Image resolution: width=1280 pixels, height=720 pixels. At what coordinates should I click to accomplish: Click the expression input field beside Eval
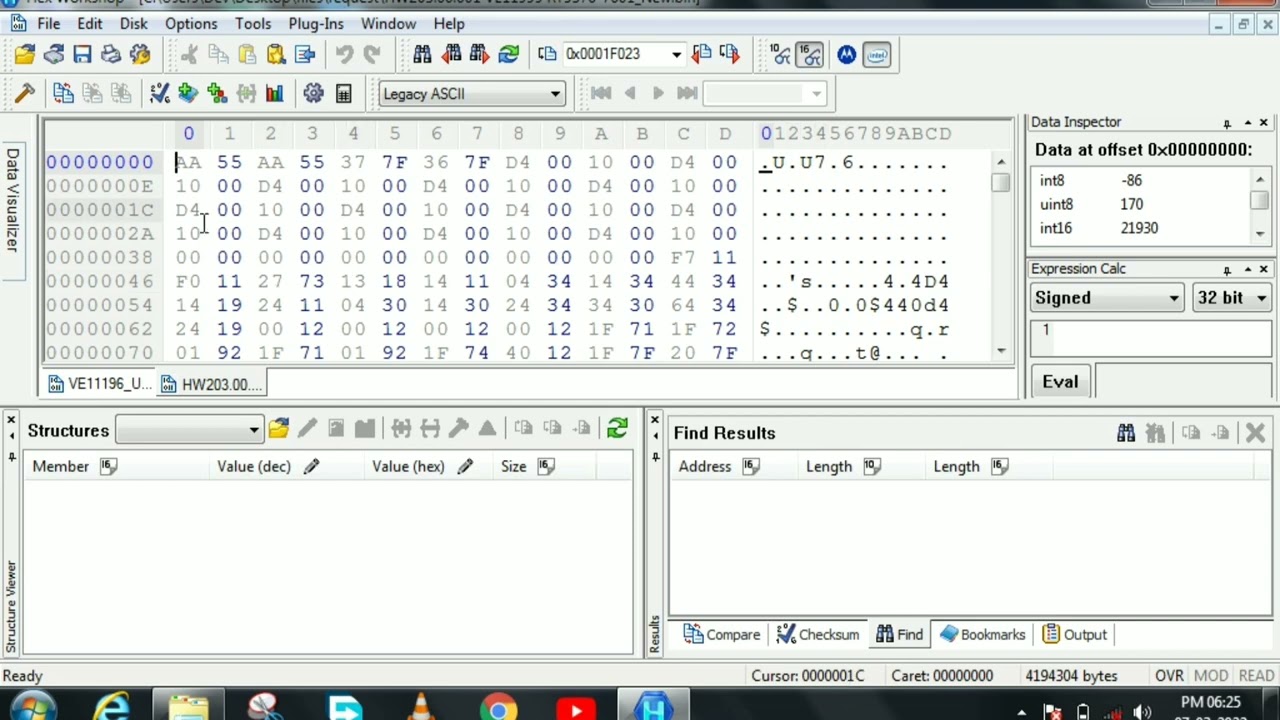click(1183, 381)
